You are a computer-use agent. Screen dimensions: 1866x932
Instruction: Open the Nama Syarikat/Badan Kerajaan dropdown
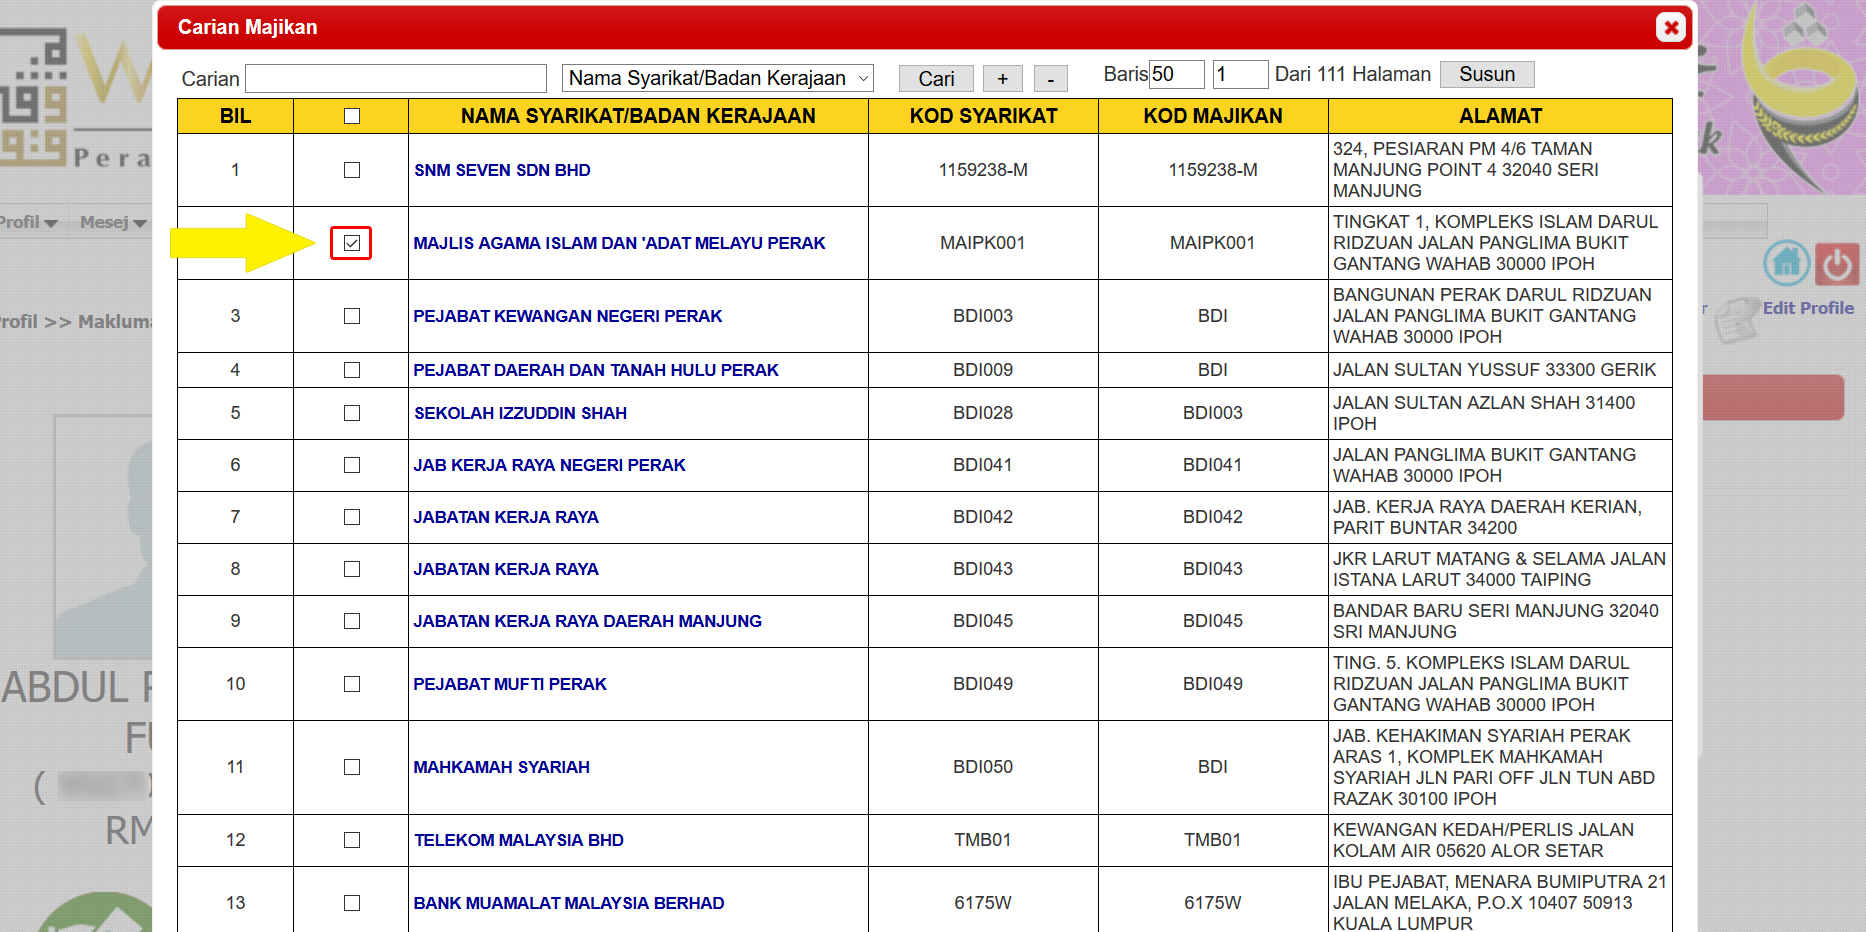click(x=717, y=78)
